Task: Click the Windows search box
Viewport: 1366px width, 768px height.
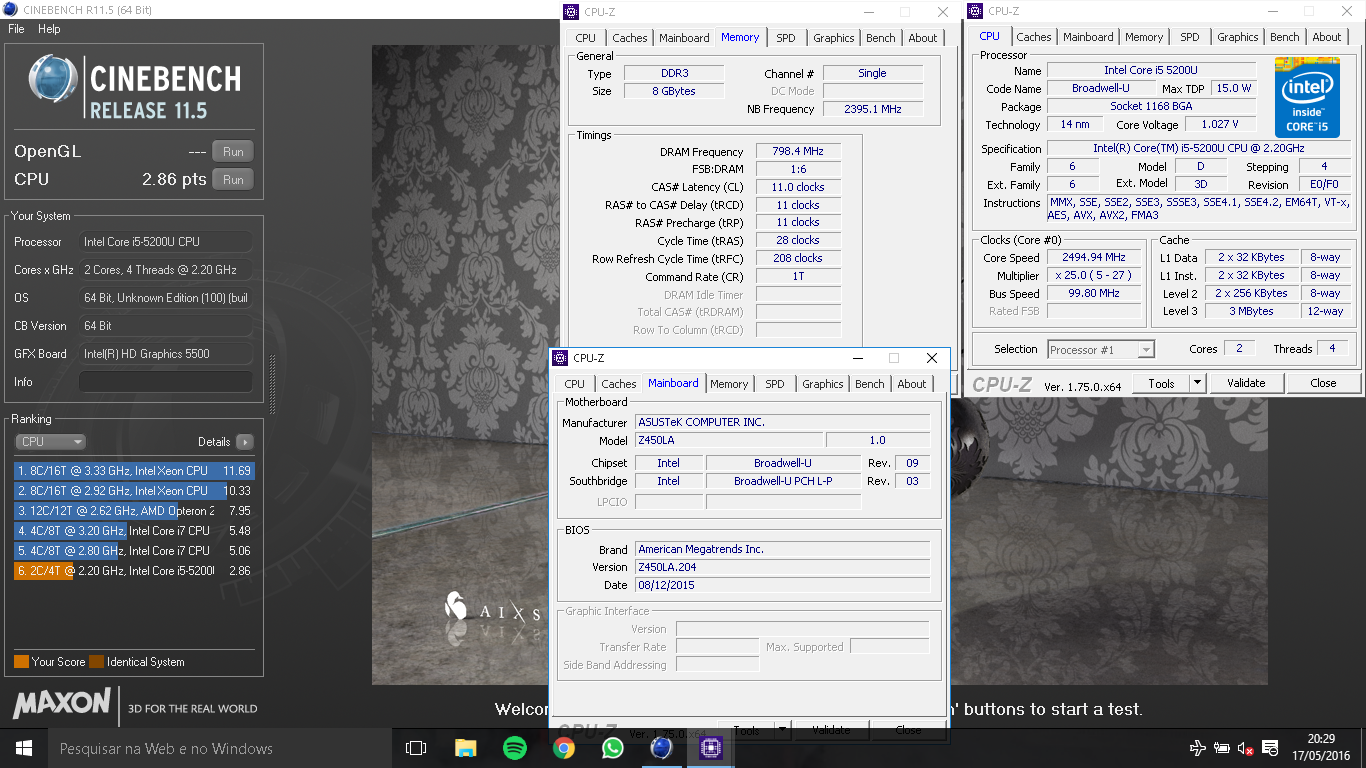Action: coord(220,748)
